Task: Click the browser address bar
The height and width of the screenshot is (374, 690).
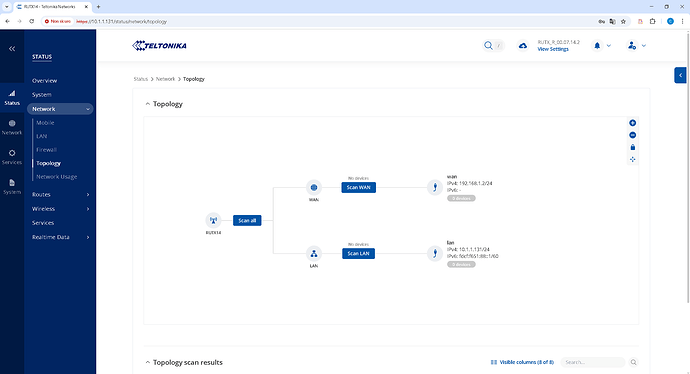Action: pyautogui.click(x=334, y=21)
